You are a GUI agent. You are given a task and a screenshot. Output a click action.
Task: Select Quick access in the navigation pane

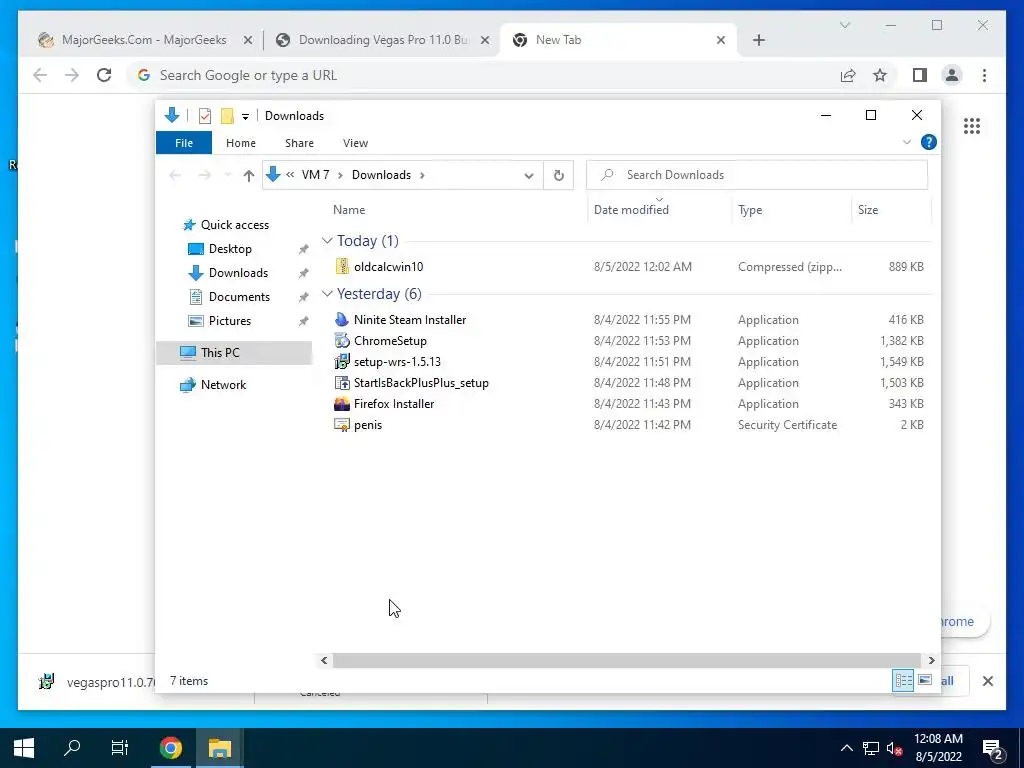click(x=234, y=225)
